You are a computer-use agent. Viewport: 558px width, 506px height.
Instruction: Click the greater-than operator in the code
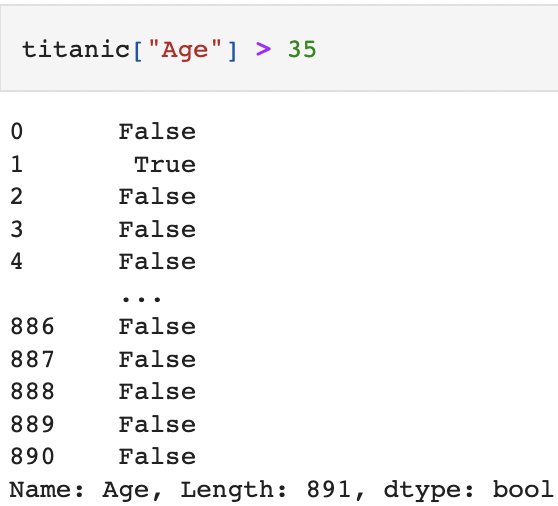coord(263,49)
